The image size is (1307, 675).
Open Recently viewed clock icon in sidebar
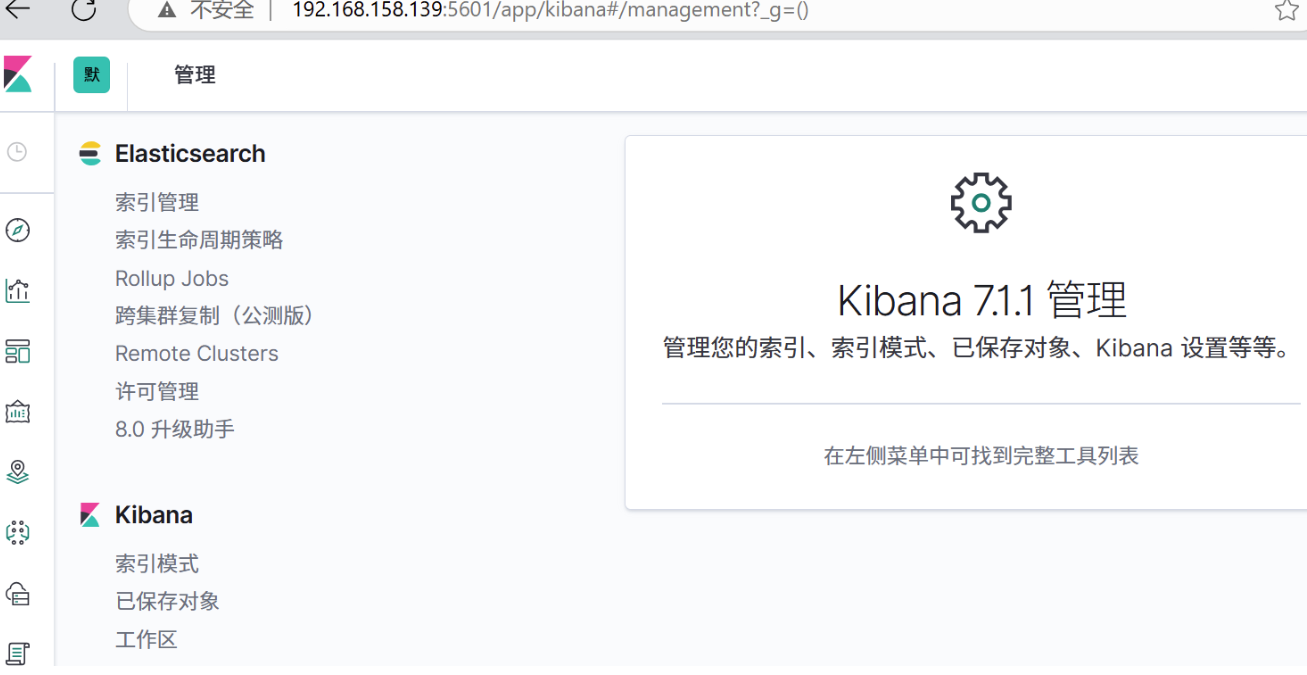point(17,152)
